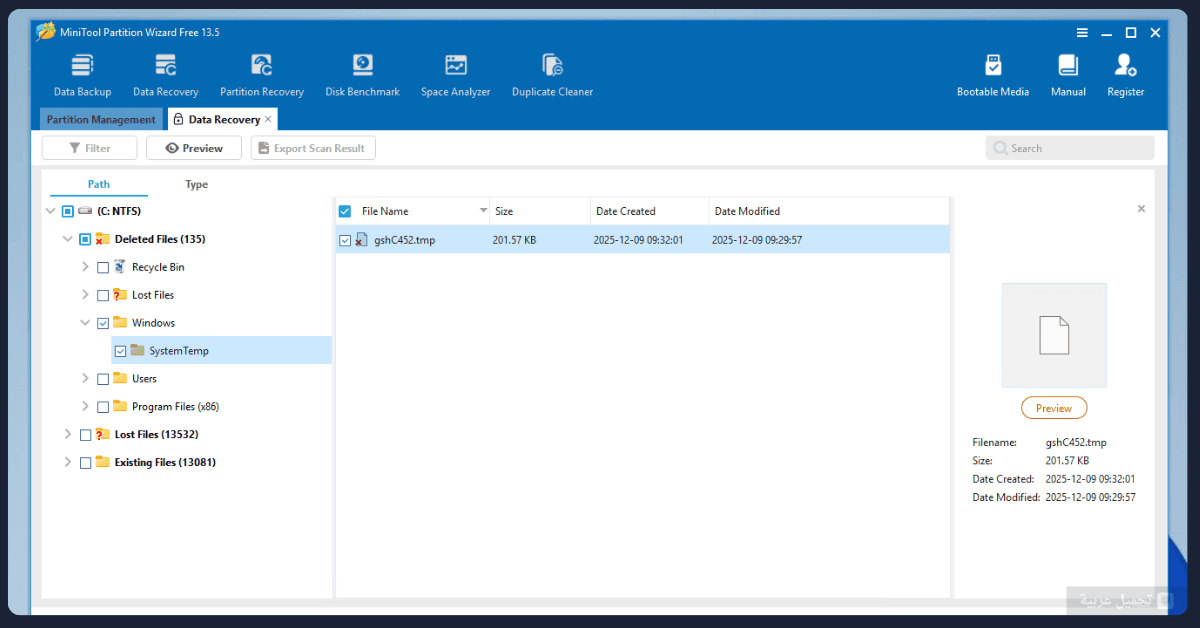The image size is (1200, 628).
Task: Toggle the C: NTFS drive checkbox
Action: pos(68,211)
